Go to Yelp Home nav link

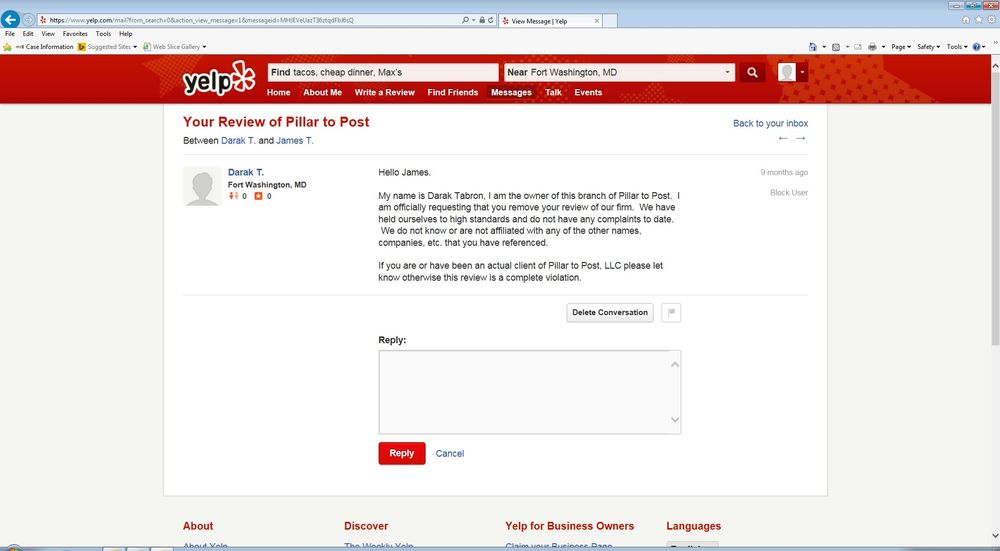(279, 92)
